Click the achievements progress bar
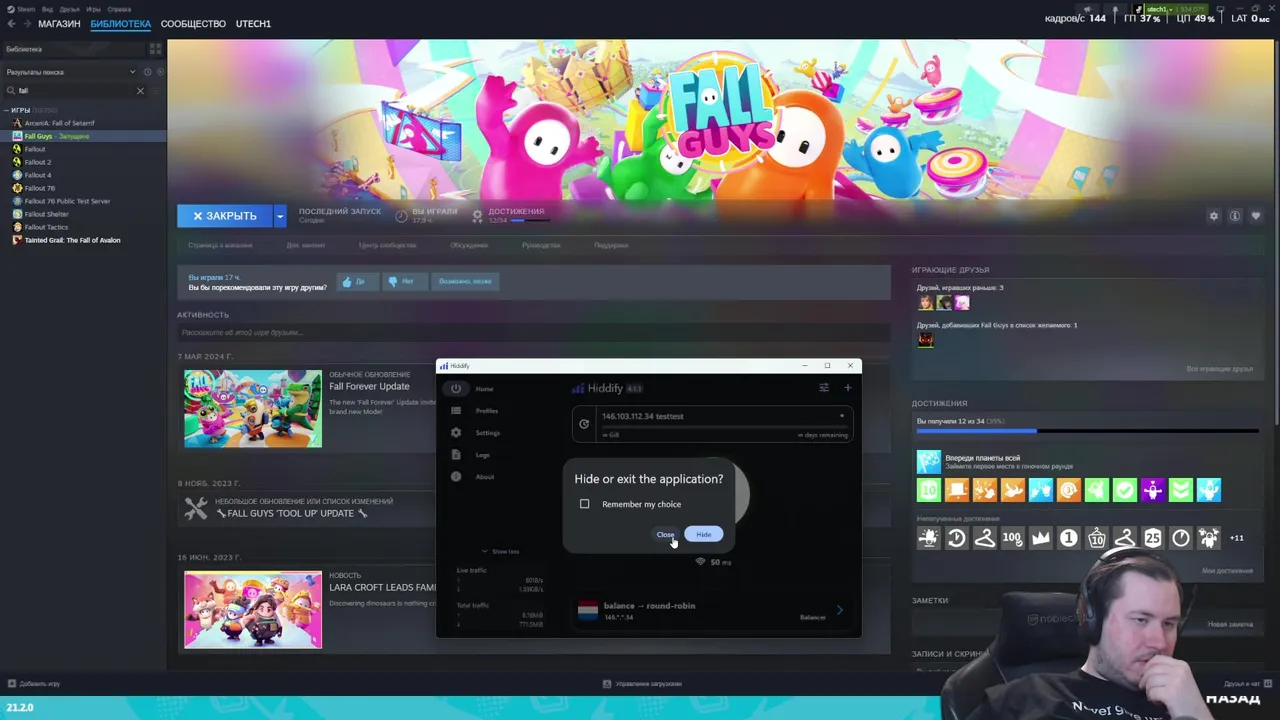The image size is (1280, 720). 1087,432
